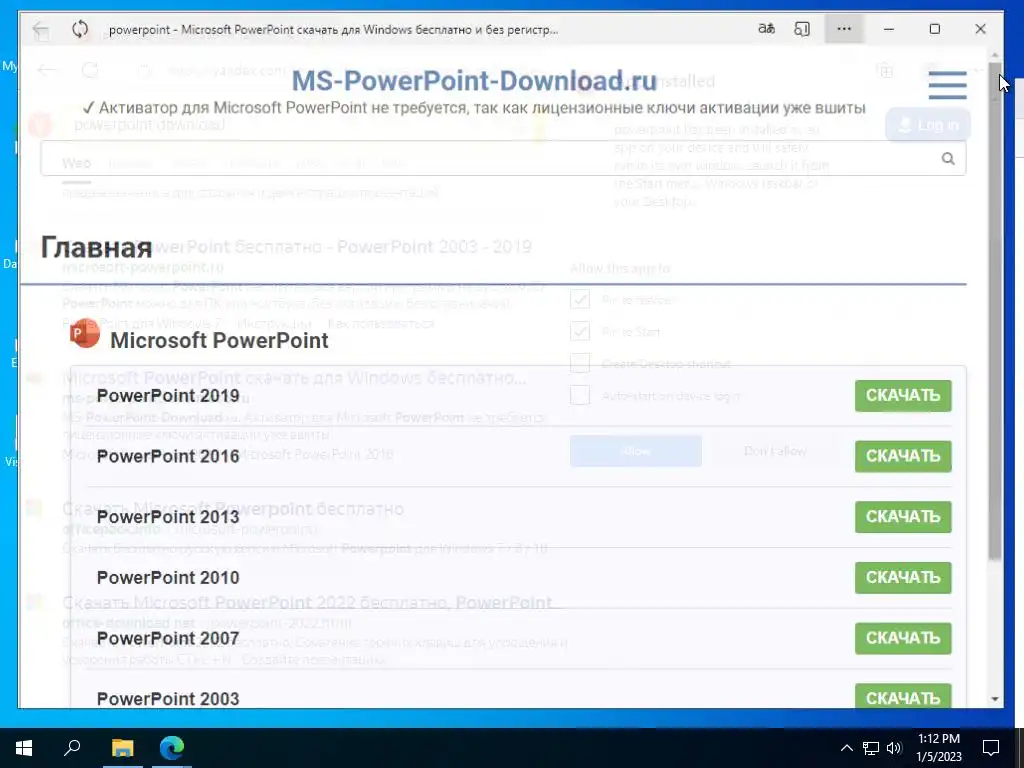The width and height of the screenshot is (1024, 768).
Task: Click the scrollbar down arrow
Action: coord(995,699)
